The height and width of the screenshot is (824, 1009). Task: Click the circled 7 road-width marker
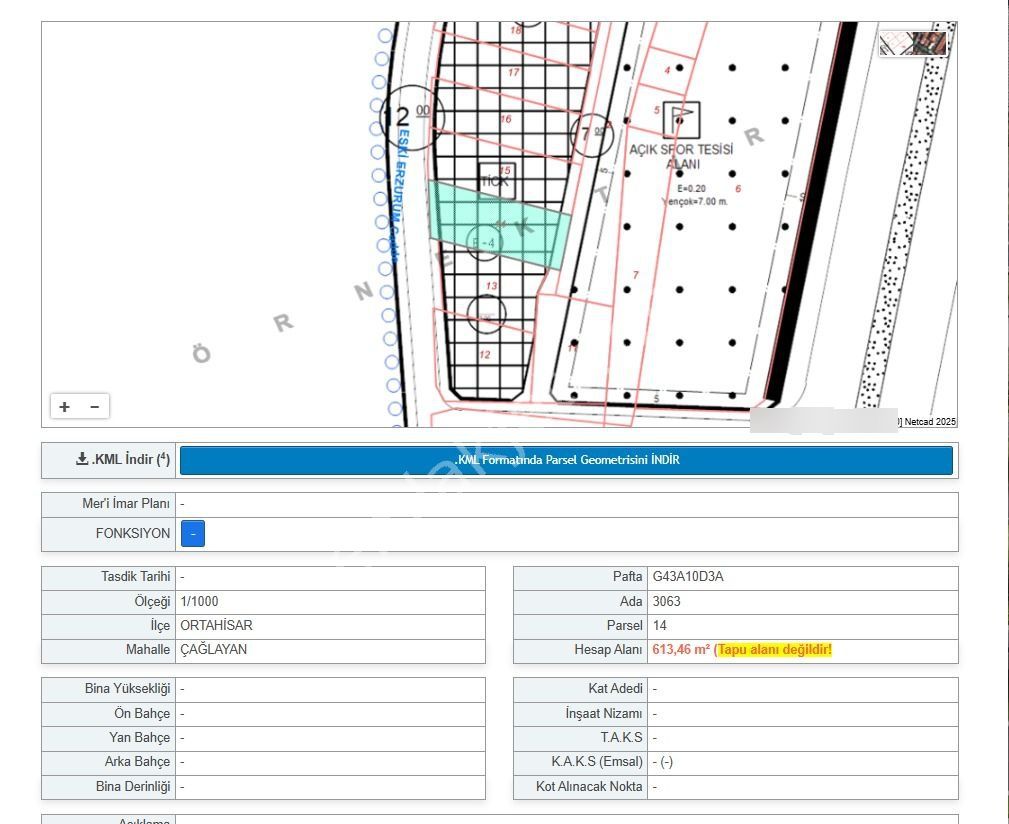coord(590,132)
